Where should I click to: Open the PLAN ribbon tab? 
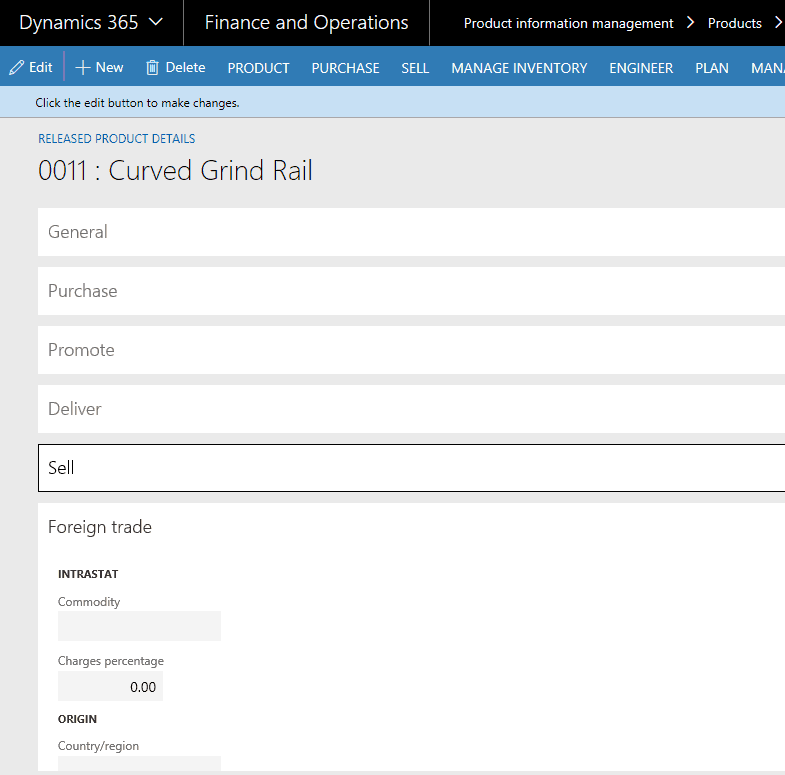coord(711,68)
